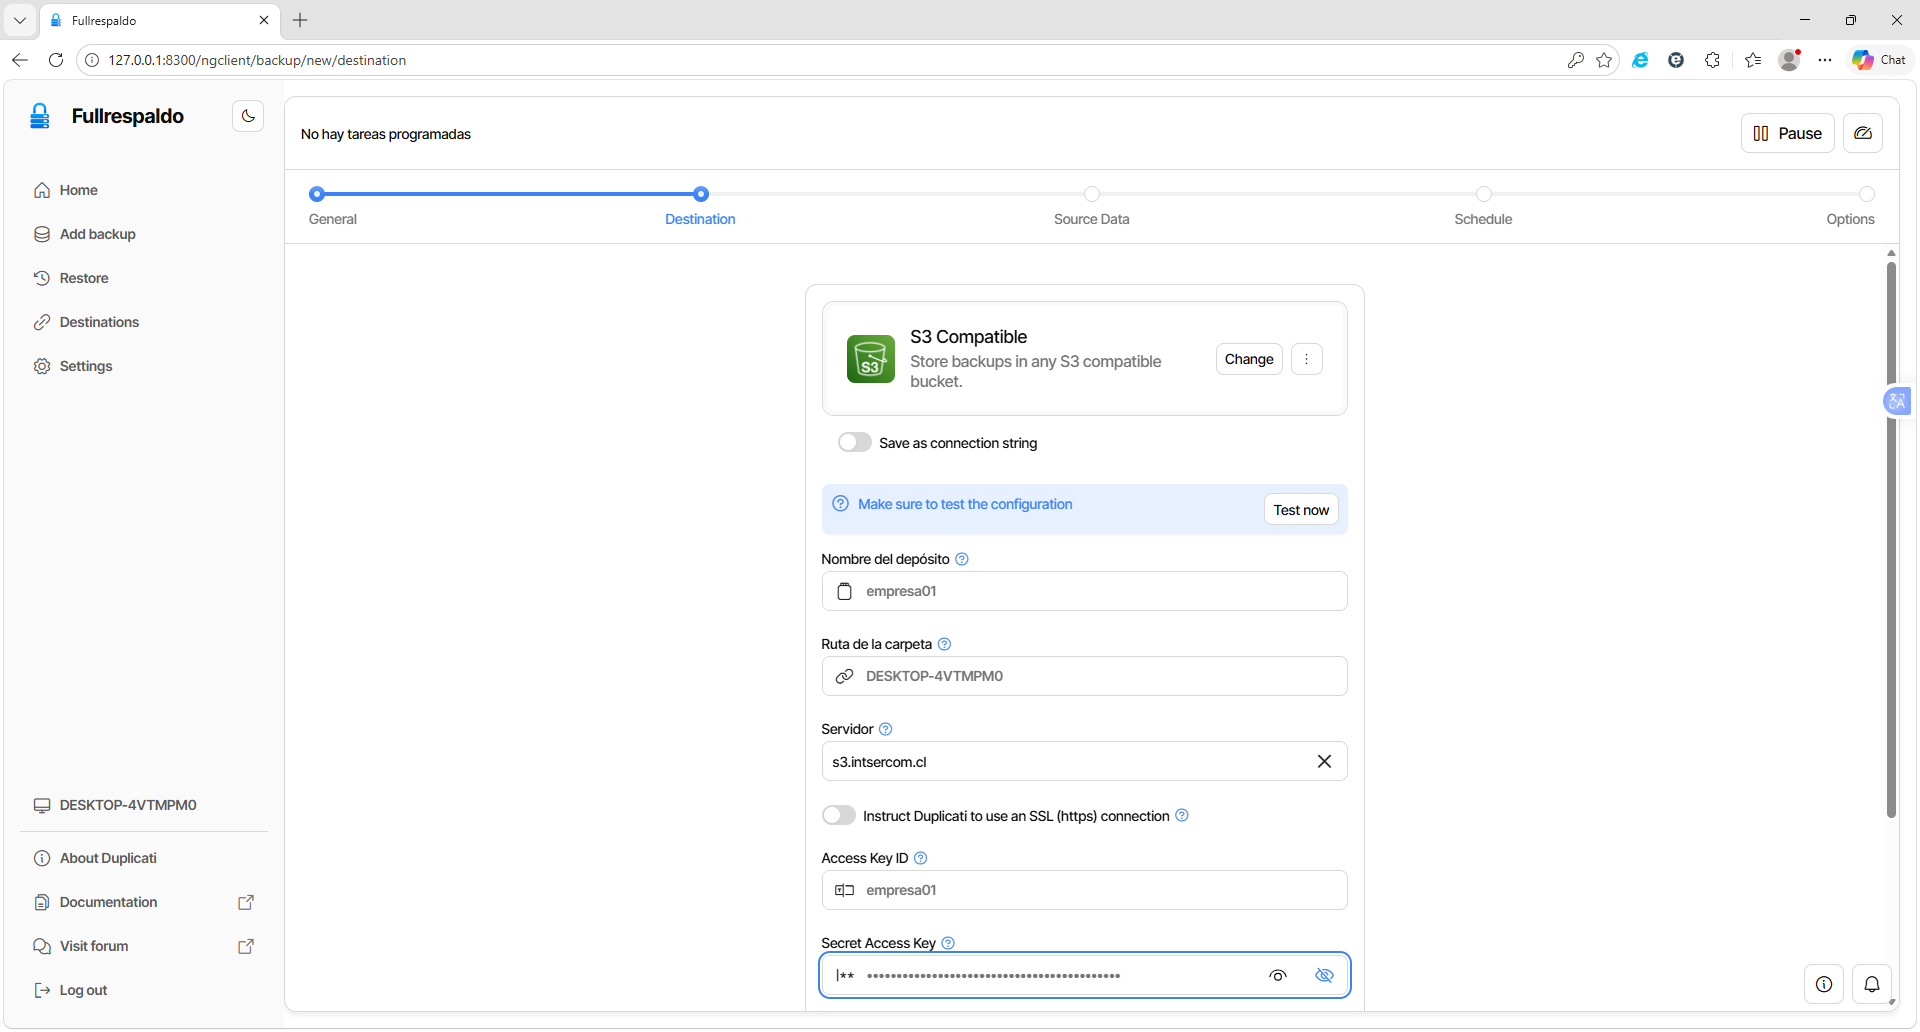Click the info circle button at bottom right
Screen dimensions: 1920x1032
click(1824, 984)
